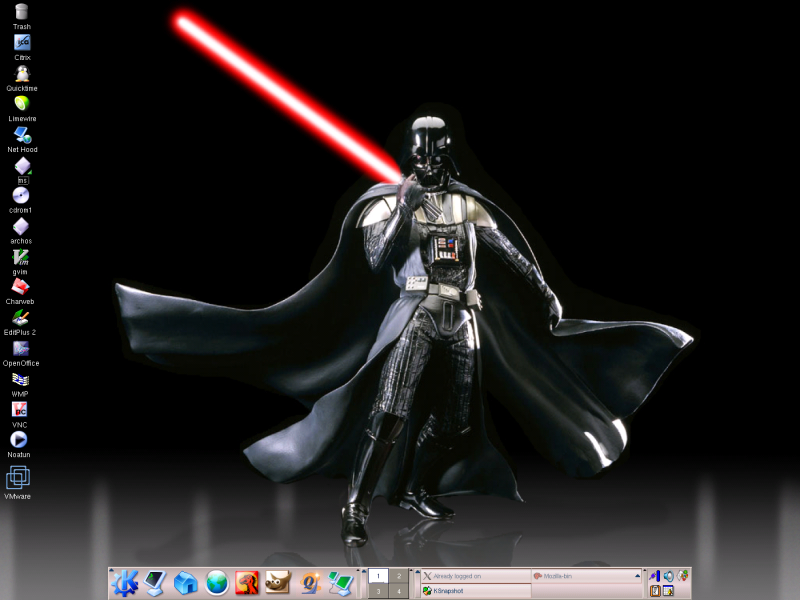Screen dimensions: 800x600
Task: Open the network computers panel icon
Action: [x=340, y=583]
